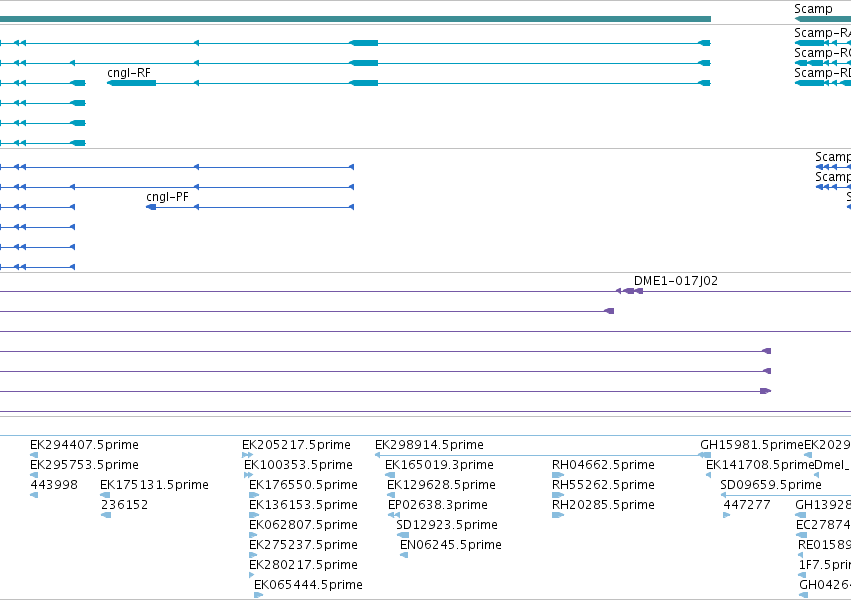This screenshot has height=600, width=851.
Task: Select the cngl-RF exon block under its label
Action: 132,83
